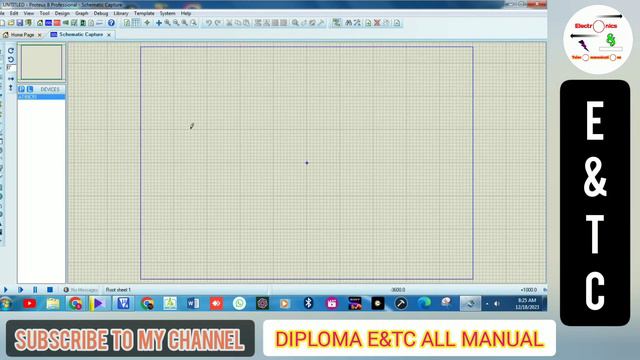This screenshot has width=640, height=360.
Task: Click the horizontal mirror flip icon
Action: point(11,79)
